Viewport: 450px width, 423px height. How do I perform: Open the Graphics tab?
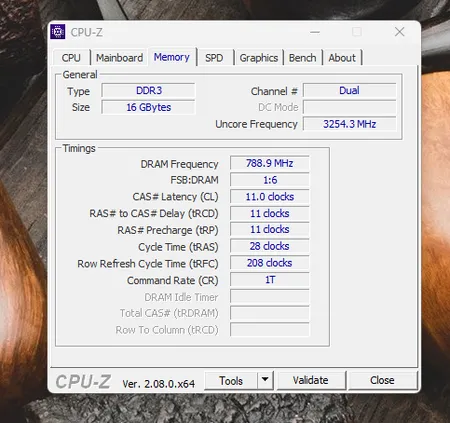[x=259, y=58]
